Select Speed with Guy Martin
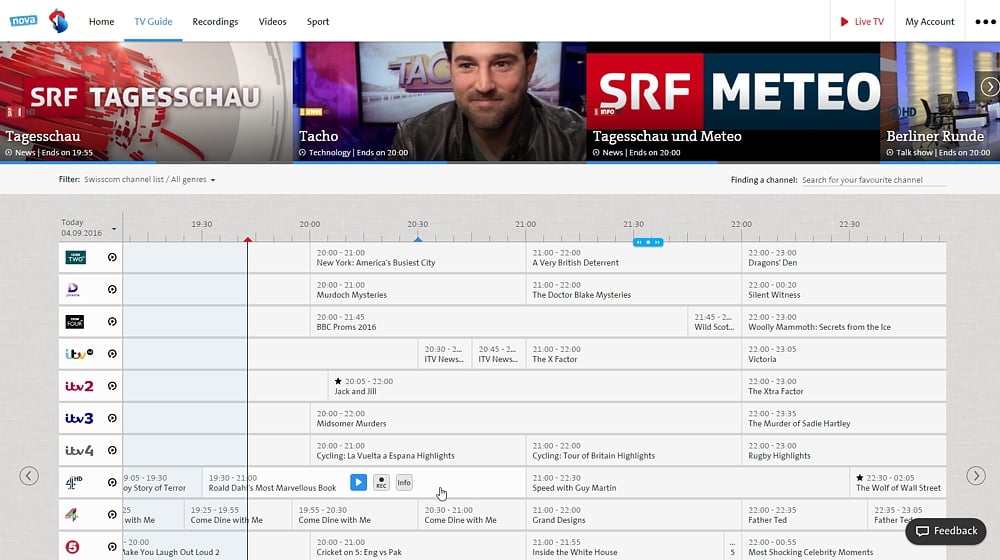This screenshot has height=560, width=1000. pyautogui.click(x=688, y=482)
